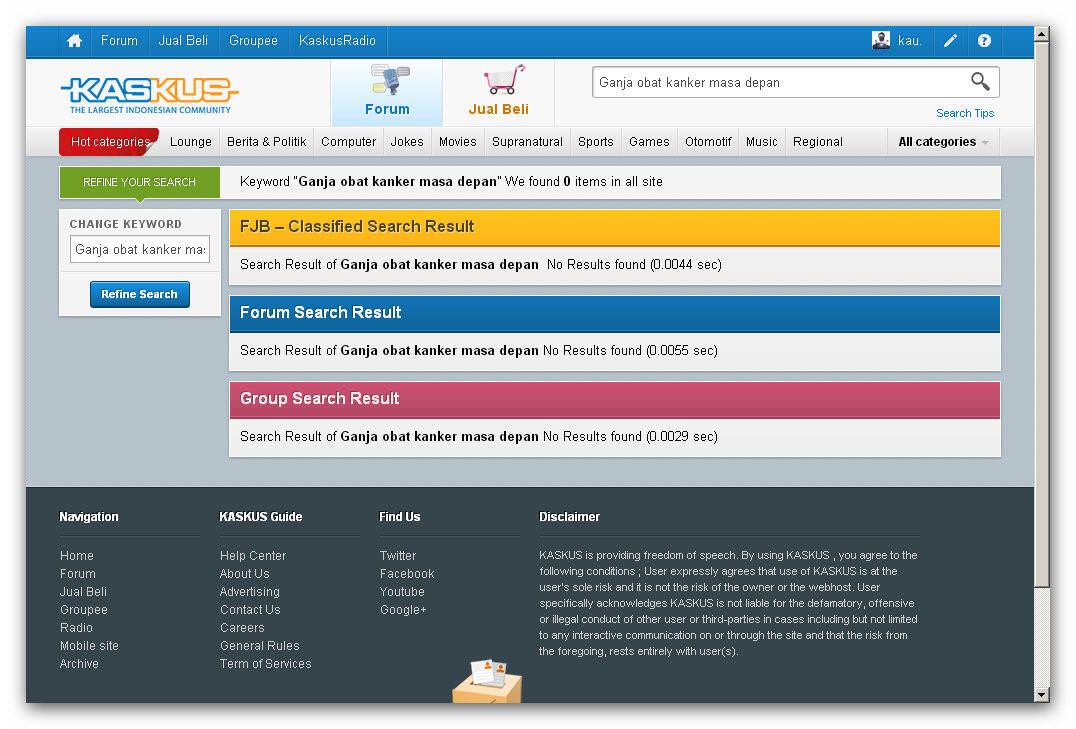The image size is (1076, 729).
Task: Open footer Forum link under Navigation
Action: tap(78, 573)
